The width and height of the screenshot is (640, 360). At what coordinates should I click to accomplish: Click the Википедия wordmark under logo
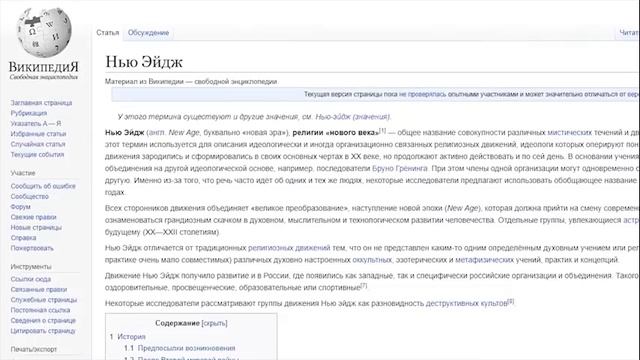tap(44, 67)
